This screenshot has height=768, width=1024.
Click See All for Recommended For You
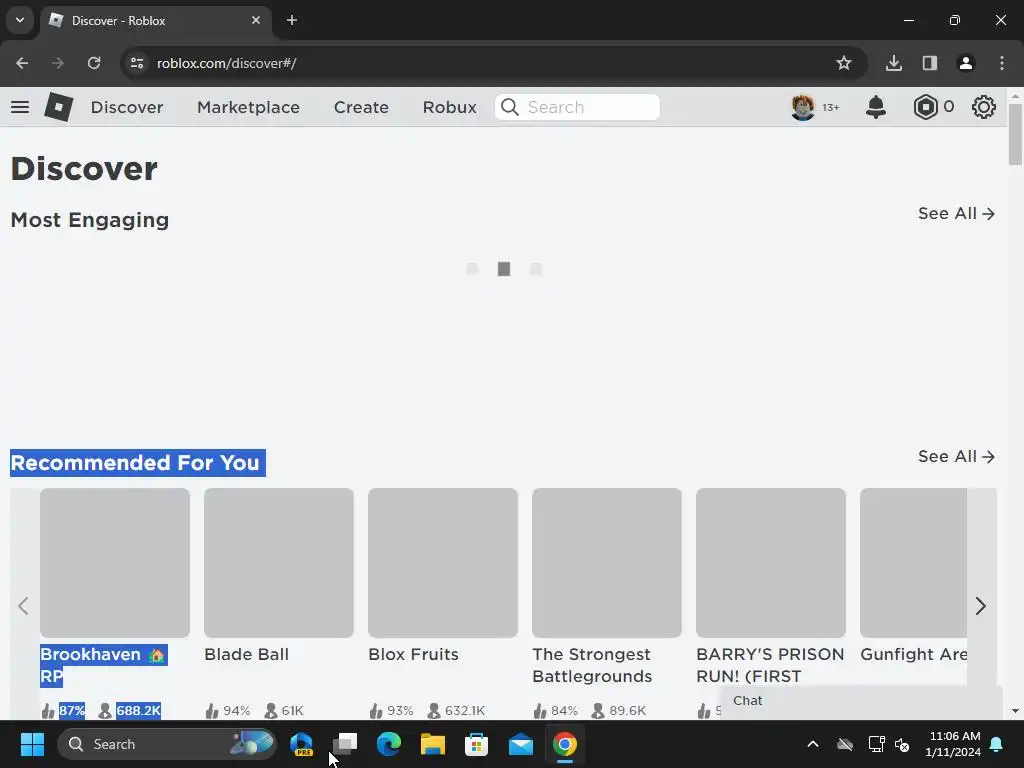[956, 456]
